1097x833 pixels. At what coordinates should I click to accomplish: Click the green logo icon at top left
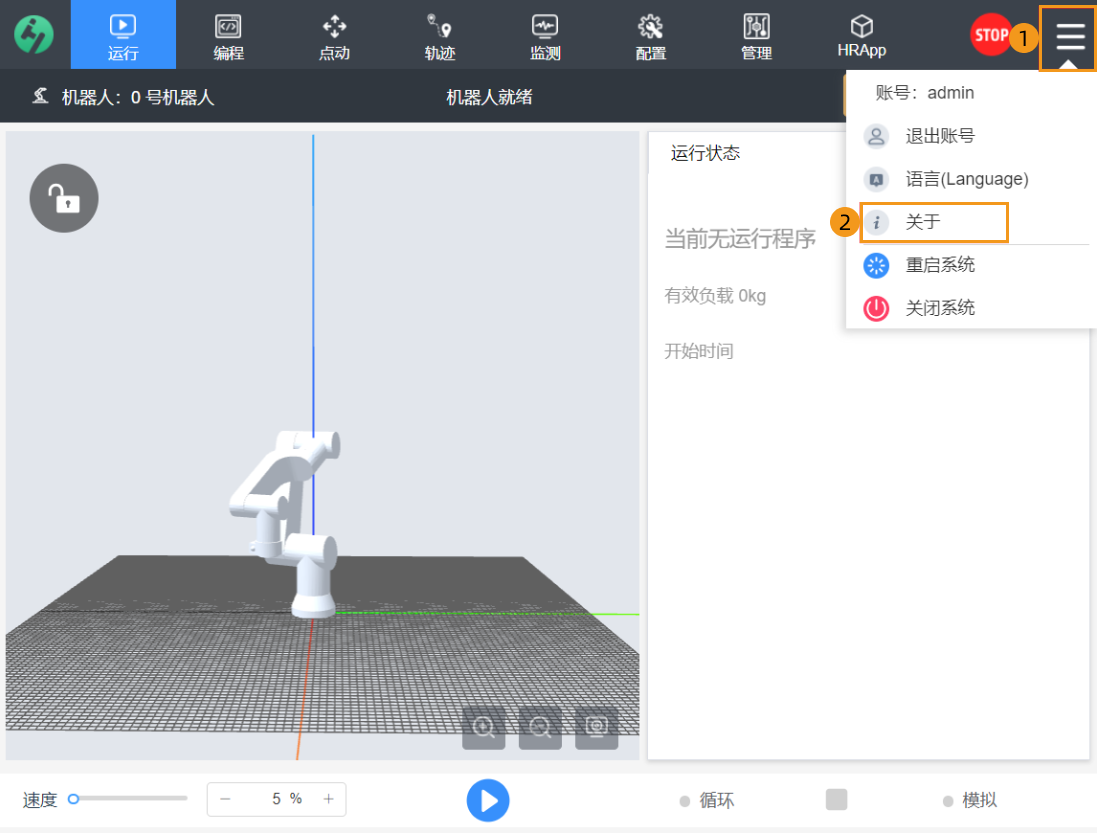[34, 35]
